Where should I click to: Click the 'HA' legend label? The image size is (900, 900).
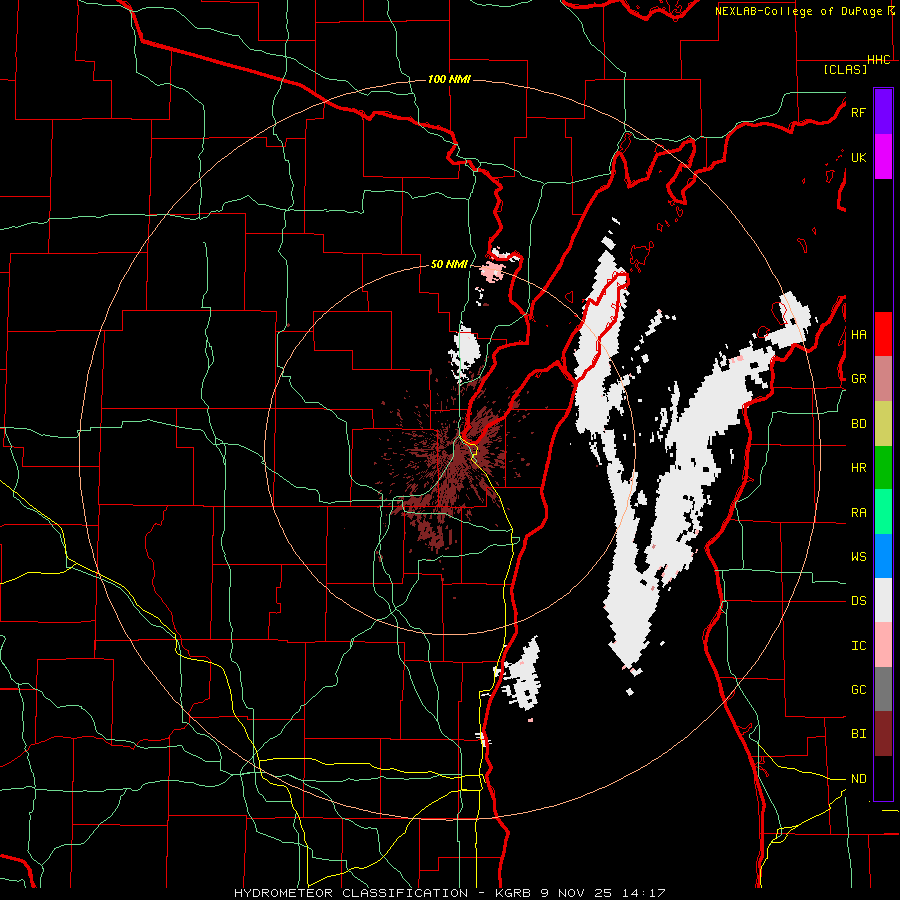click(x=858, y=335)
